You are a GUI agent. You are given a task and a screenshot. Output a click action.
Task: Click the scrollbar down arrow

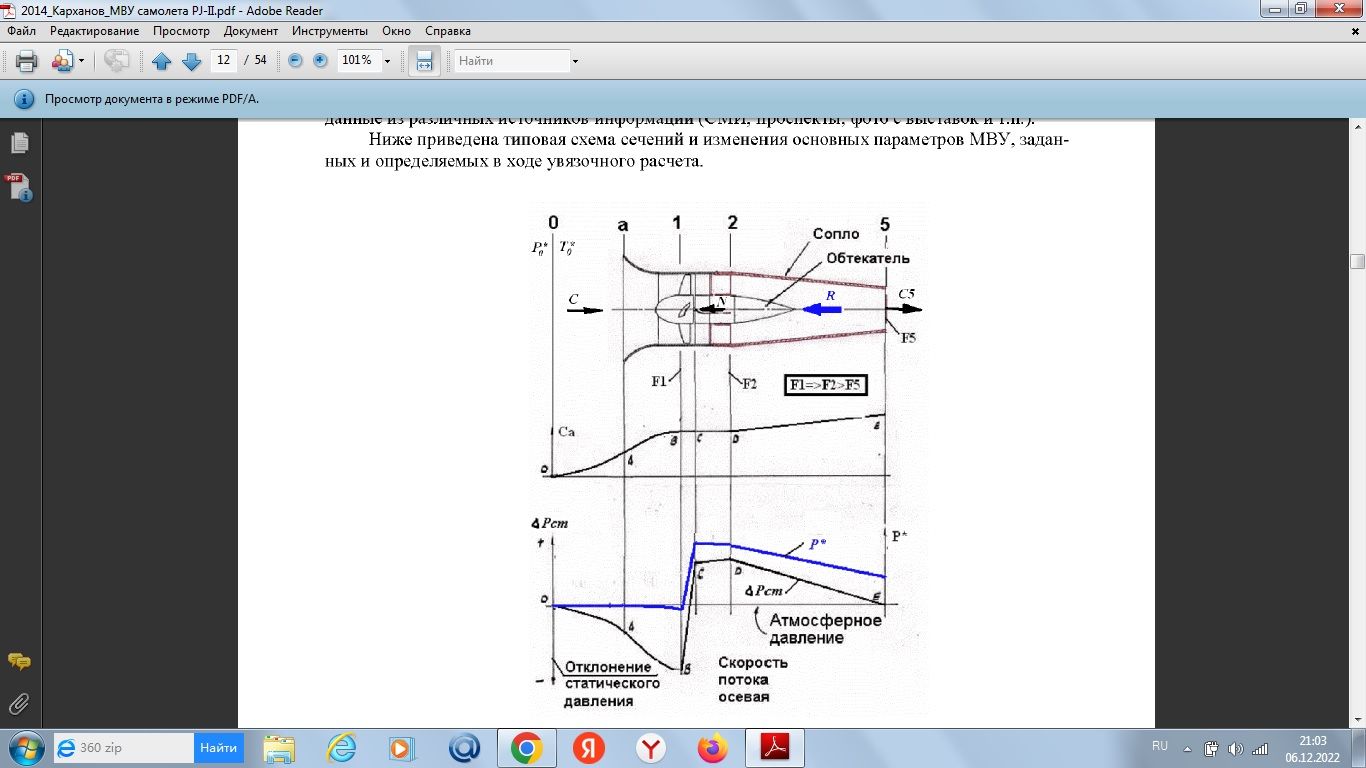click(1357, 720)
